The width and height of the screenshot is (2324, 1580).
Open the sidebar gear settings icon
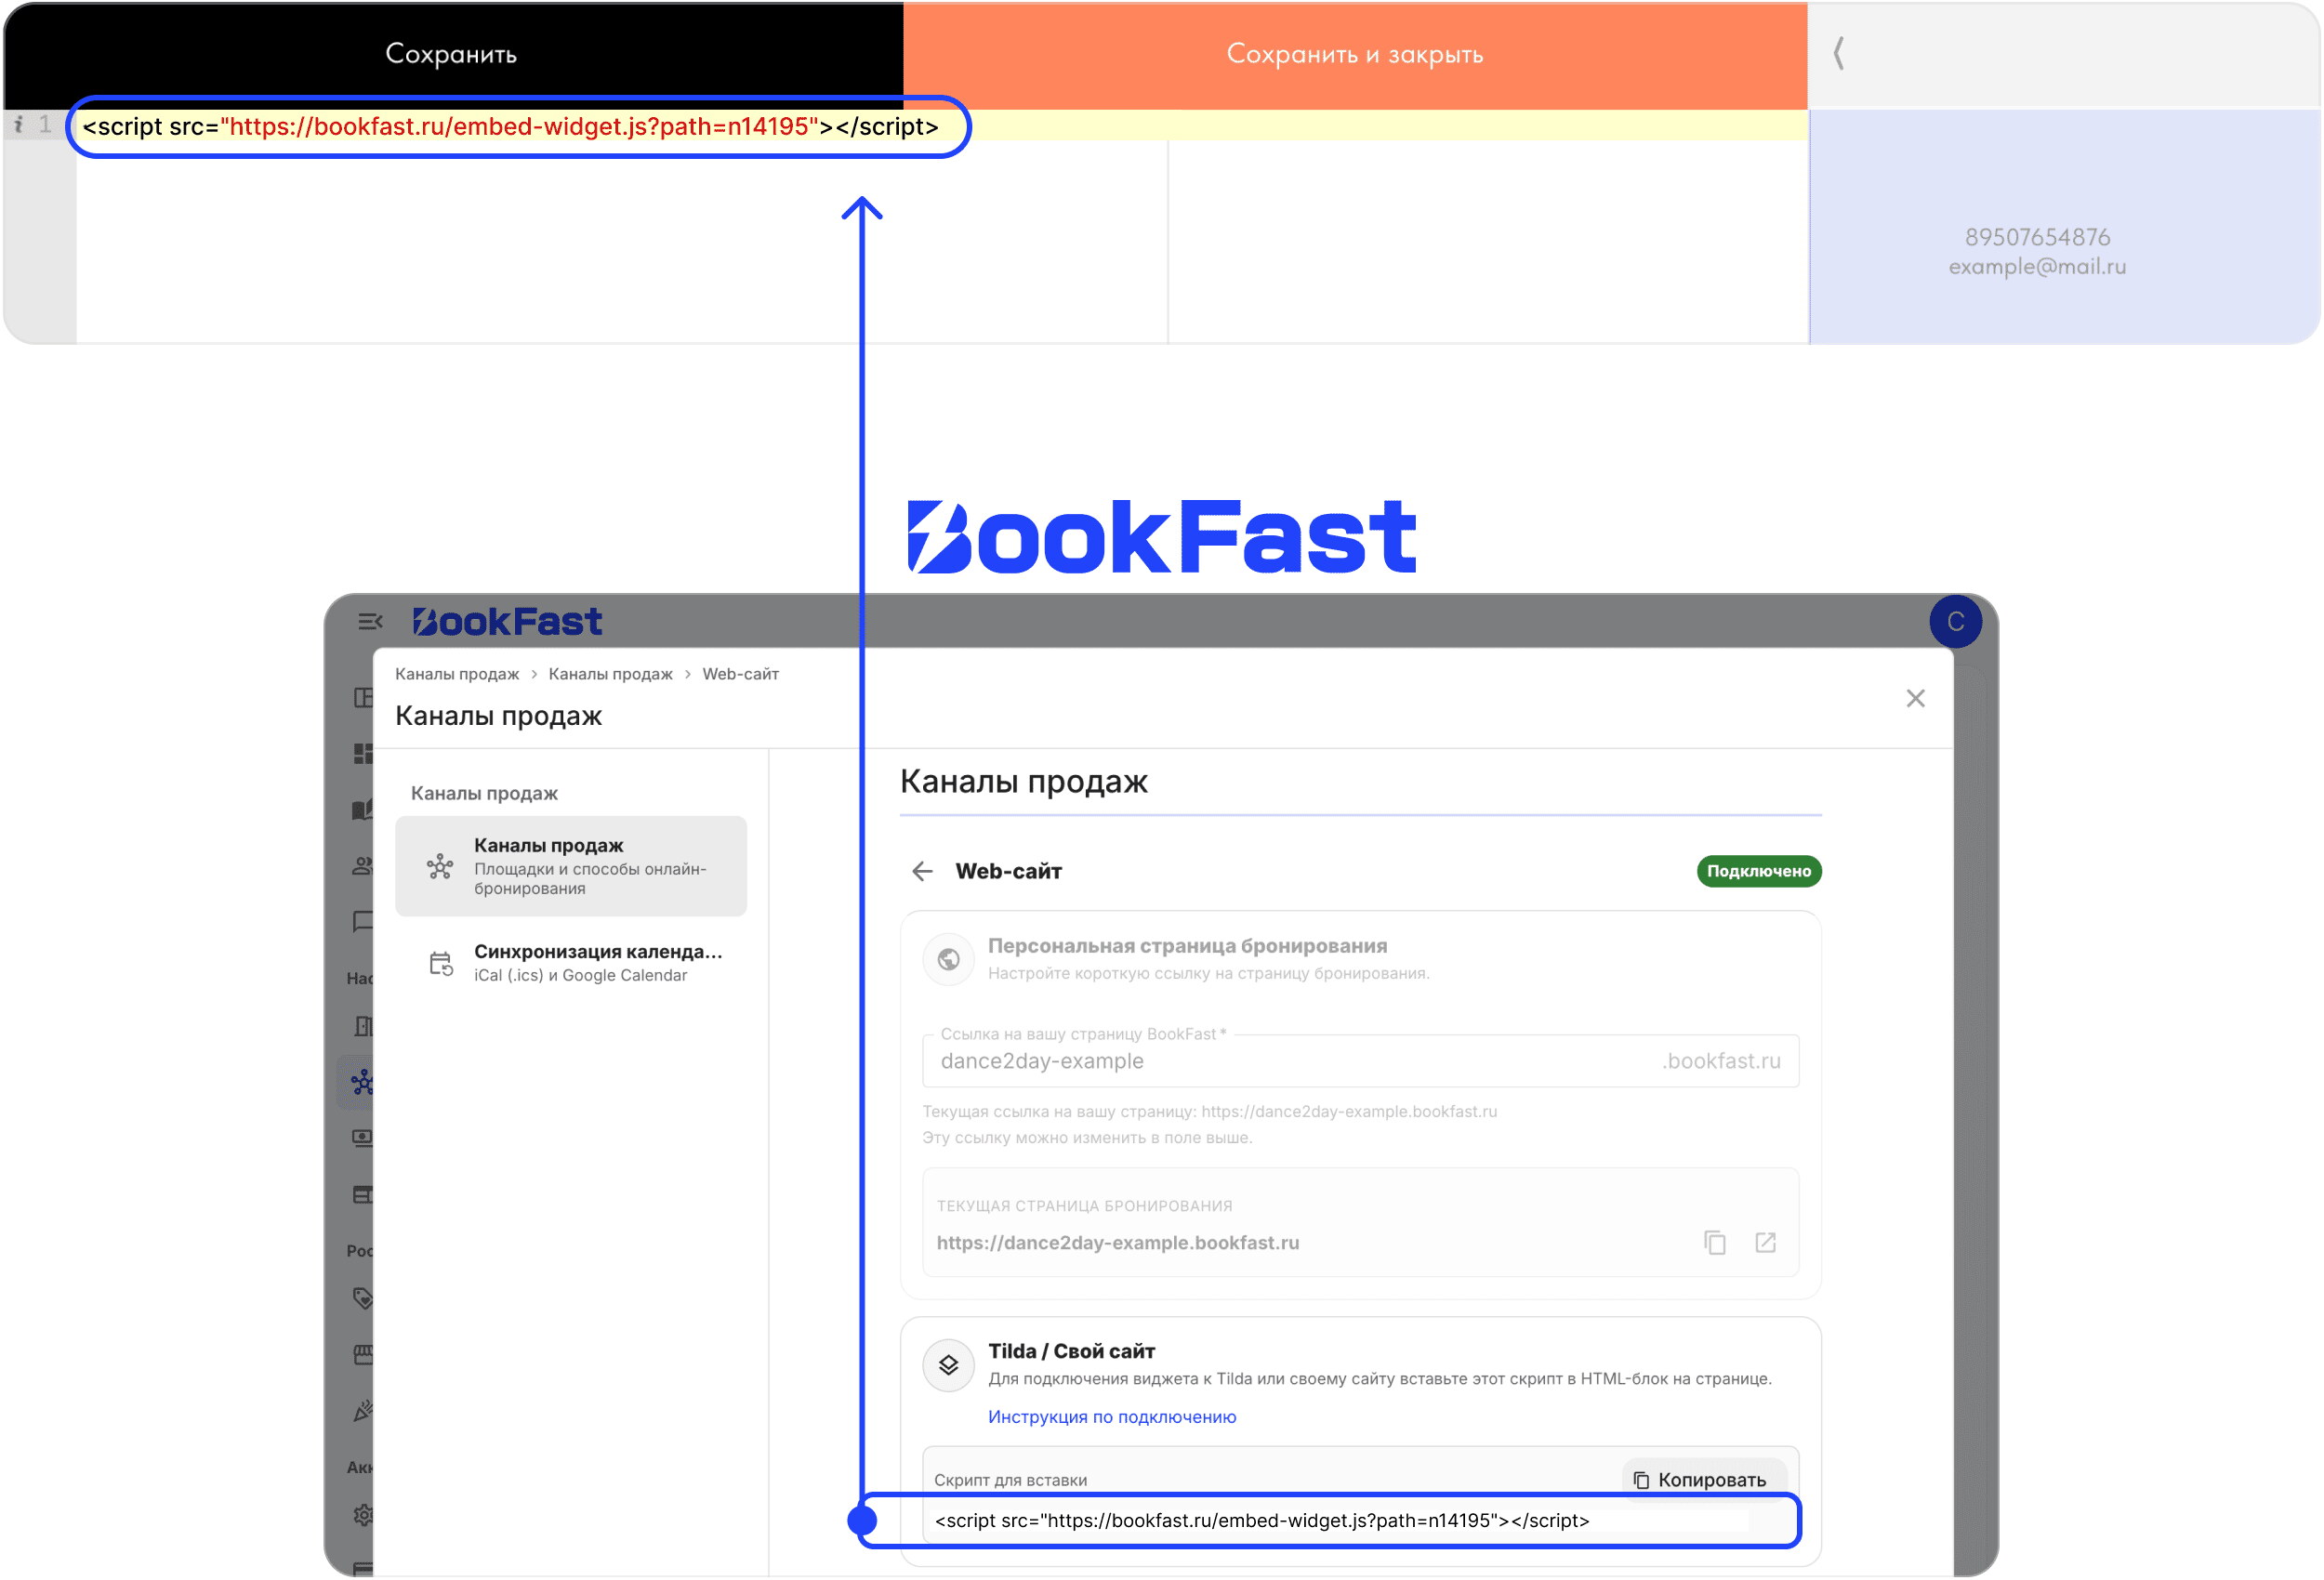click(x=362, y=1514)
